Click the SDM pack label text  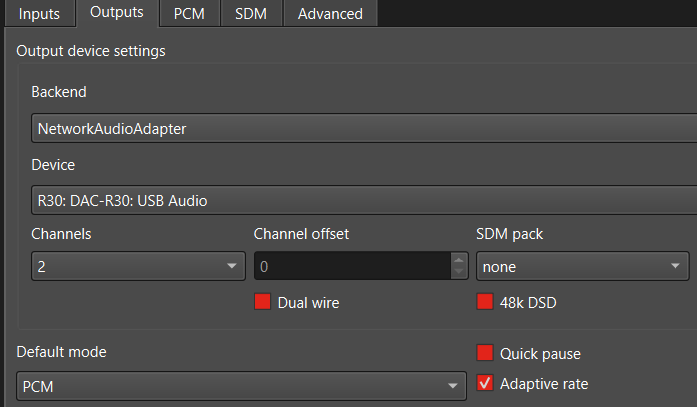[x=509, y=234]
